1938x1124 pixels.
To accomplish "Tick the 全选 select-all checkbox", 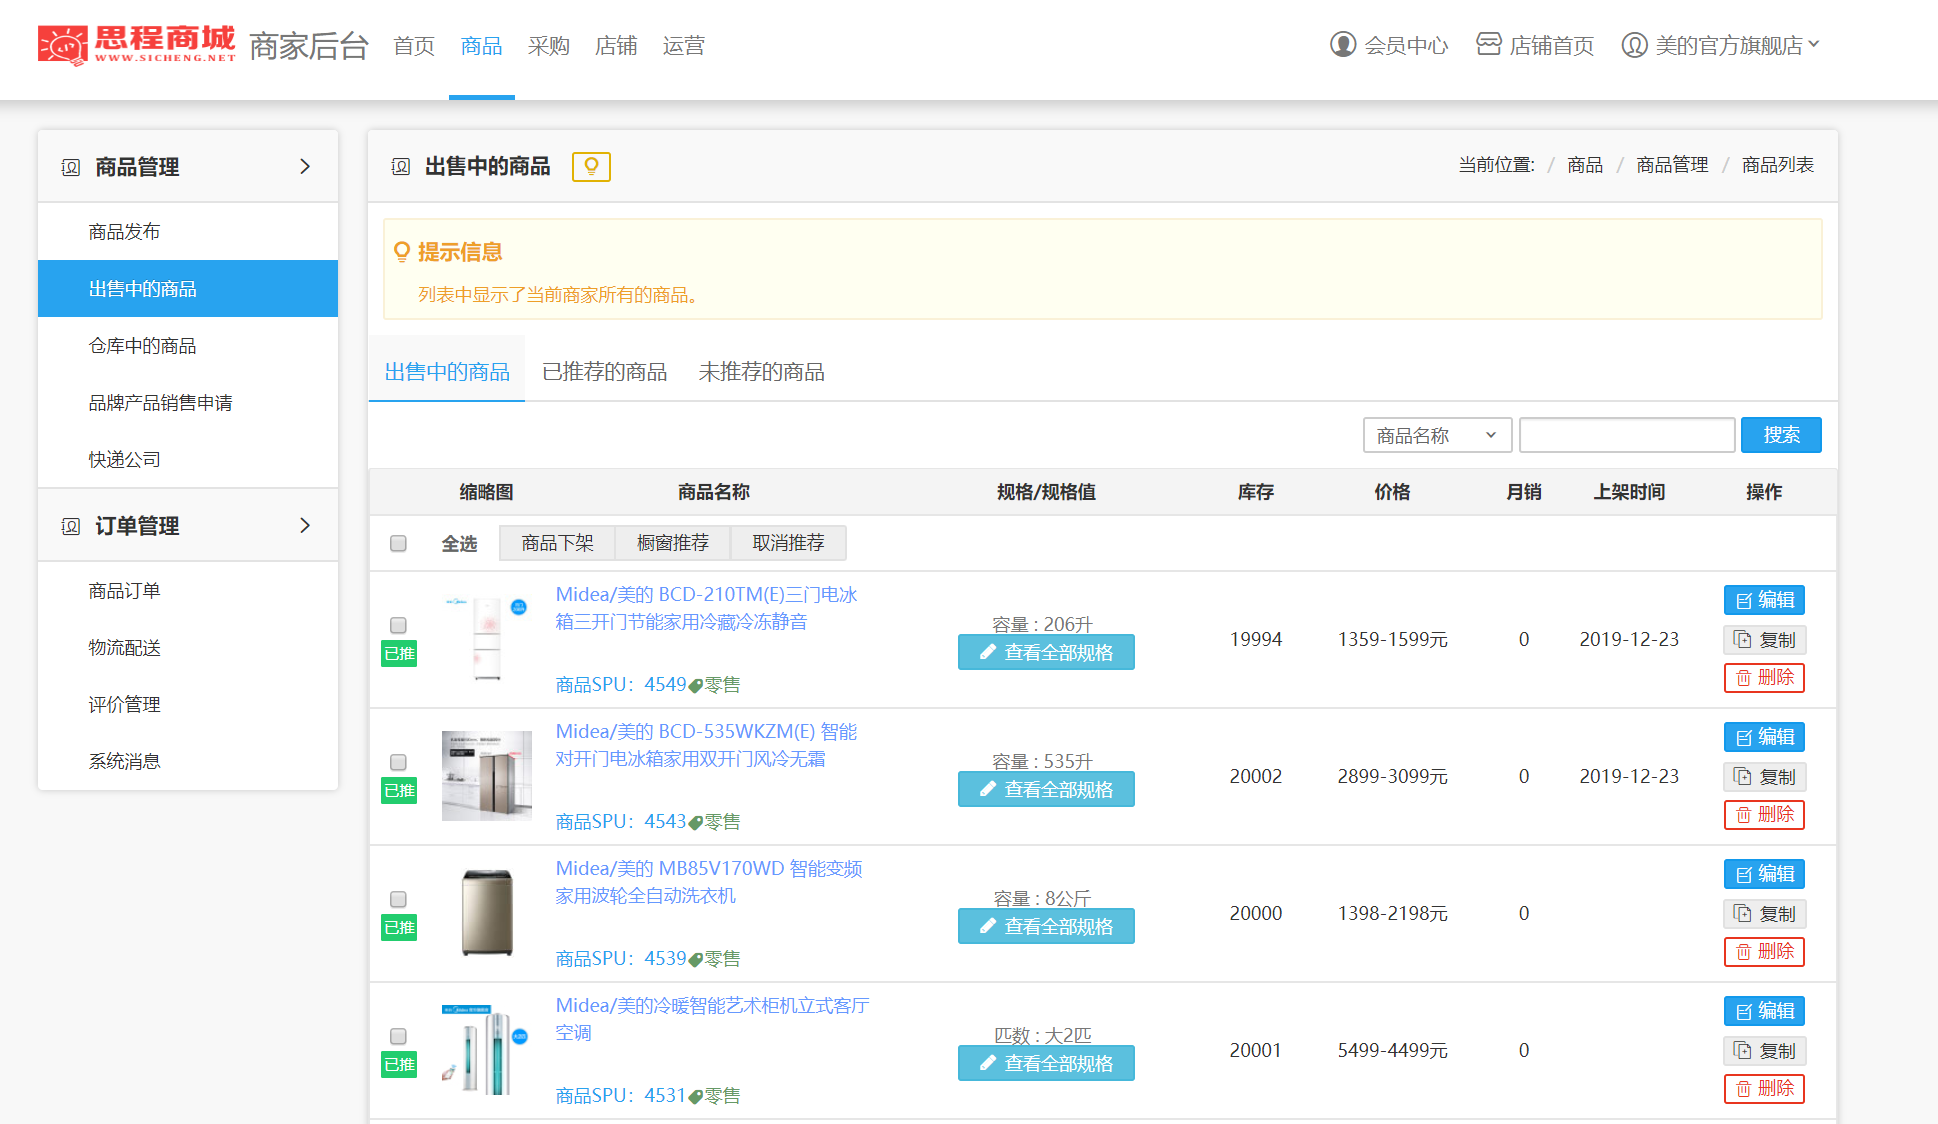I will 398,543.
